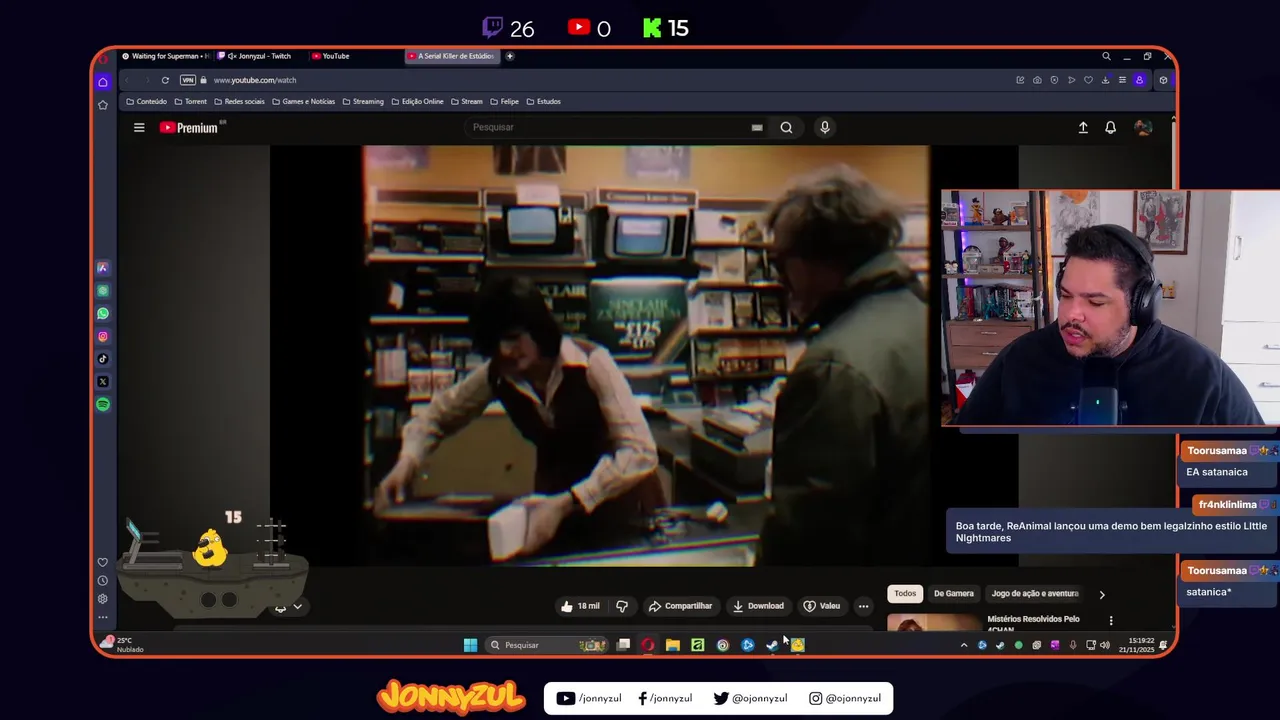Show more filter chips with arrow
The image size is (1280, 720).
[x=1102, y=594]
